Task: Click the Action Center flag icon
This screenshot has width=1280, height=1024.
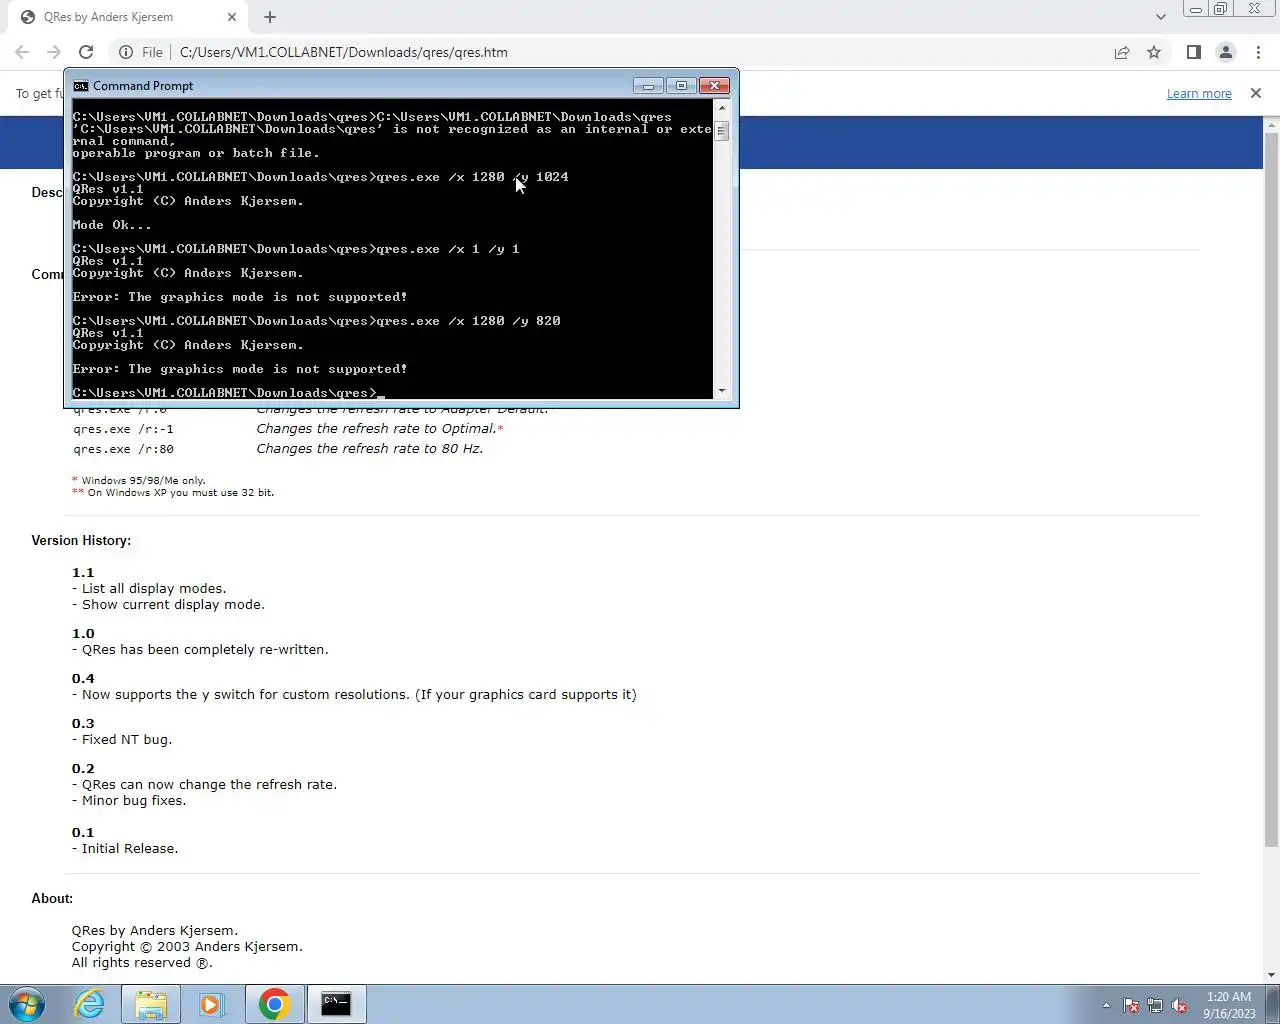Action: (x=1131, y=1006)
